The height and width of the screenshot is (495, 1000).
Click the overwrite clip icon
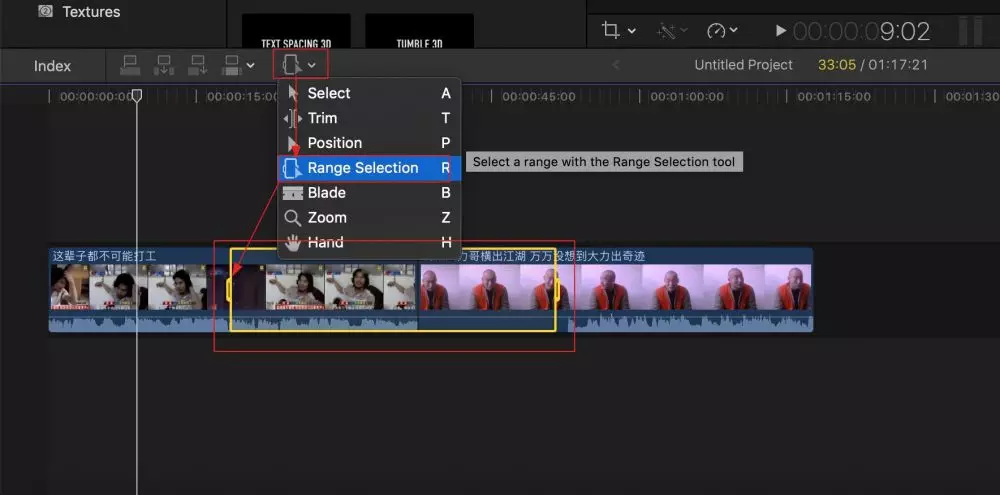231,65
